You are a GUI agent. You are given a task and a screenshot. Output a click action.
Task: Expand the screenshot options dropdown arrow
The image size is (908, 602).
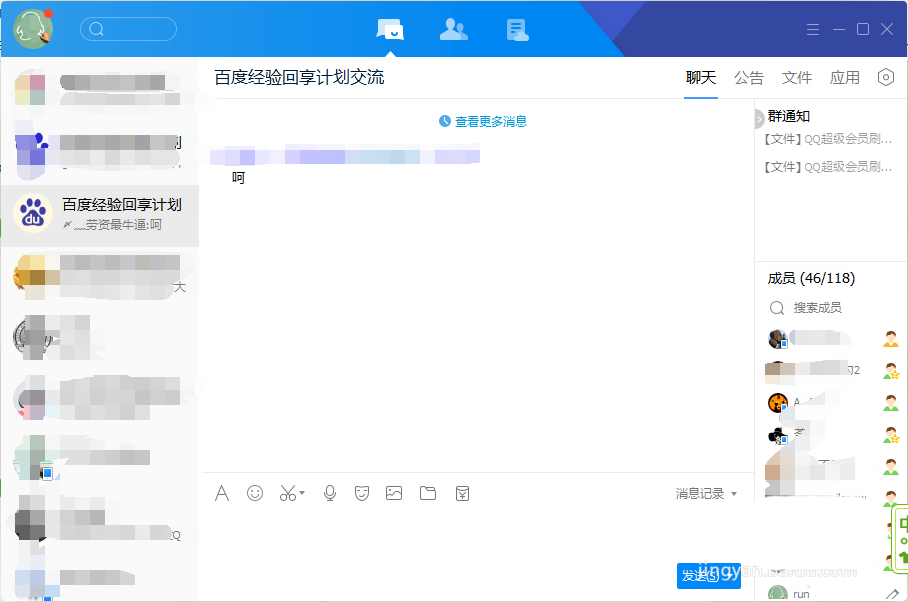click(x=302, y=493)
